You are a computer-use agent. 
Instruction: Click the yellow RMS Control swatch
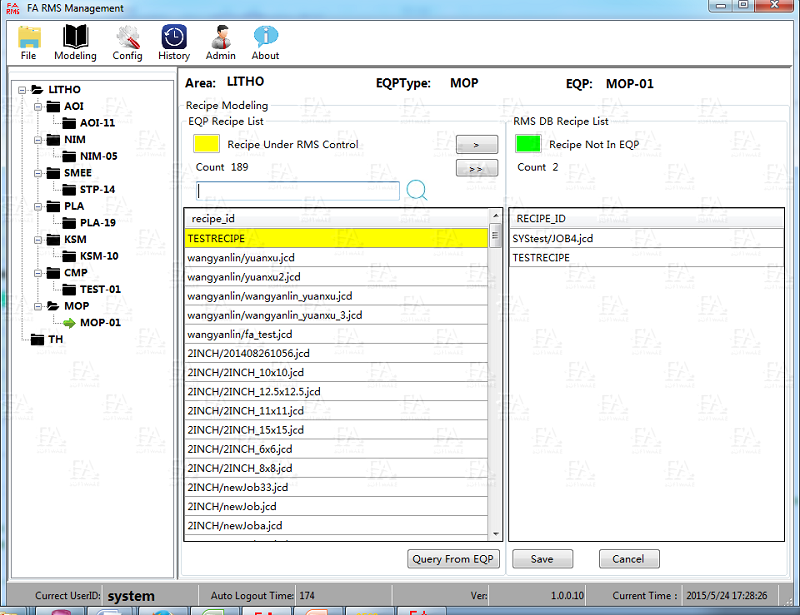206,144
